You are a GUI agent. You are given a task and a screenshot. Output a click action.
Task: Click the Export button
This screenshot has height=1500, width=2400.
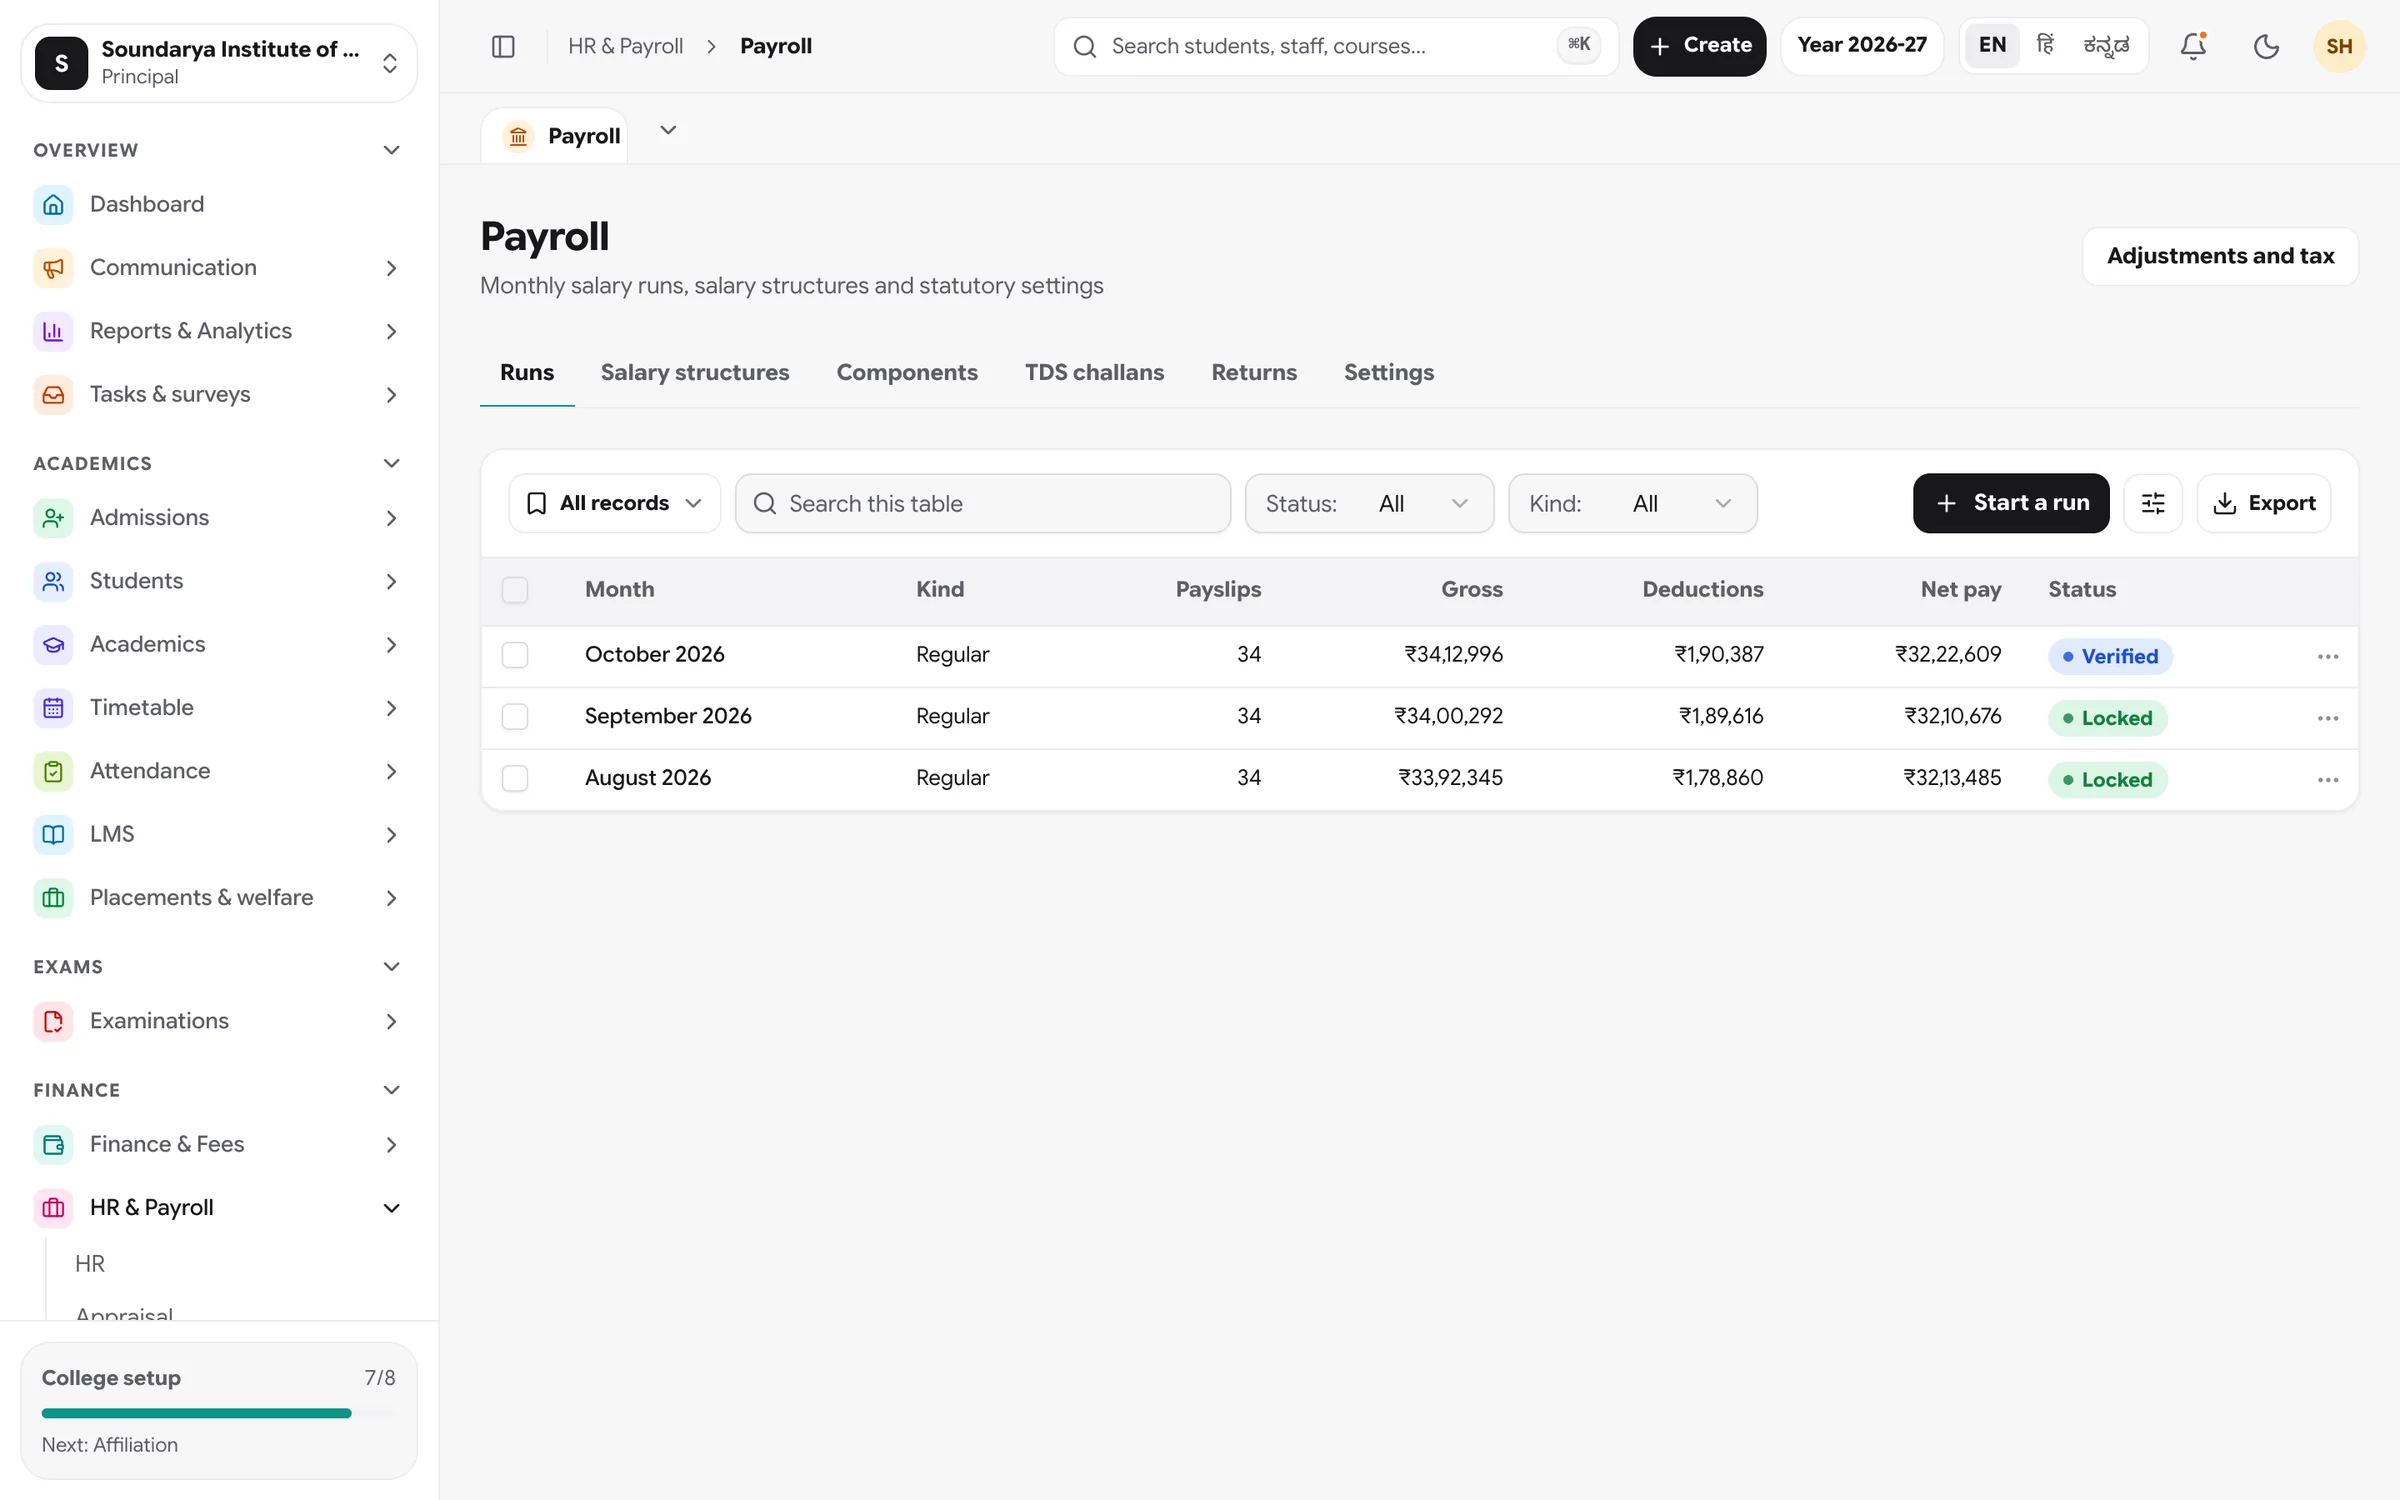point(2264,503)
